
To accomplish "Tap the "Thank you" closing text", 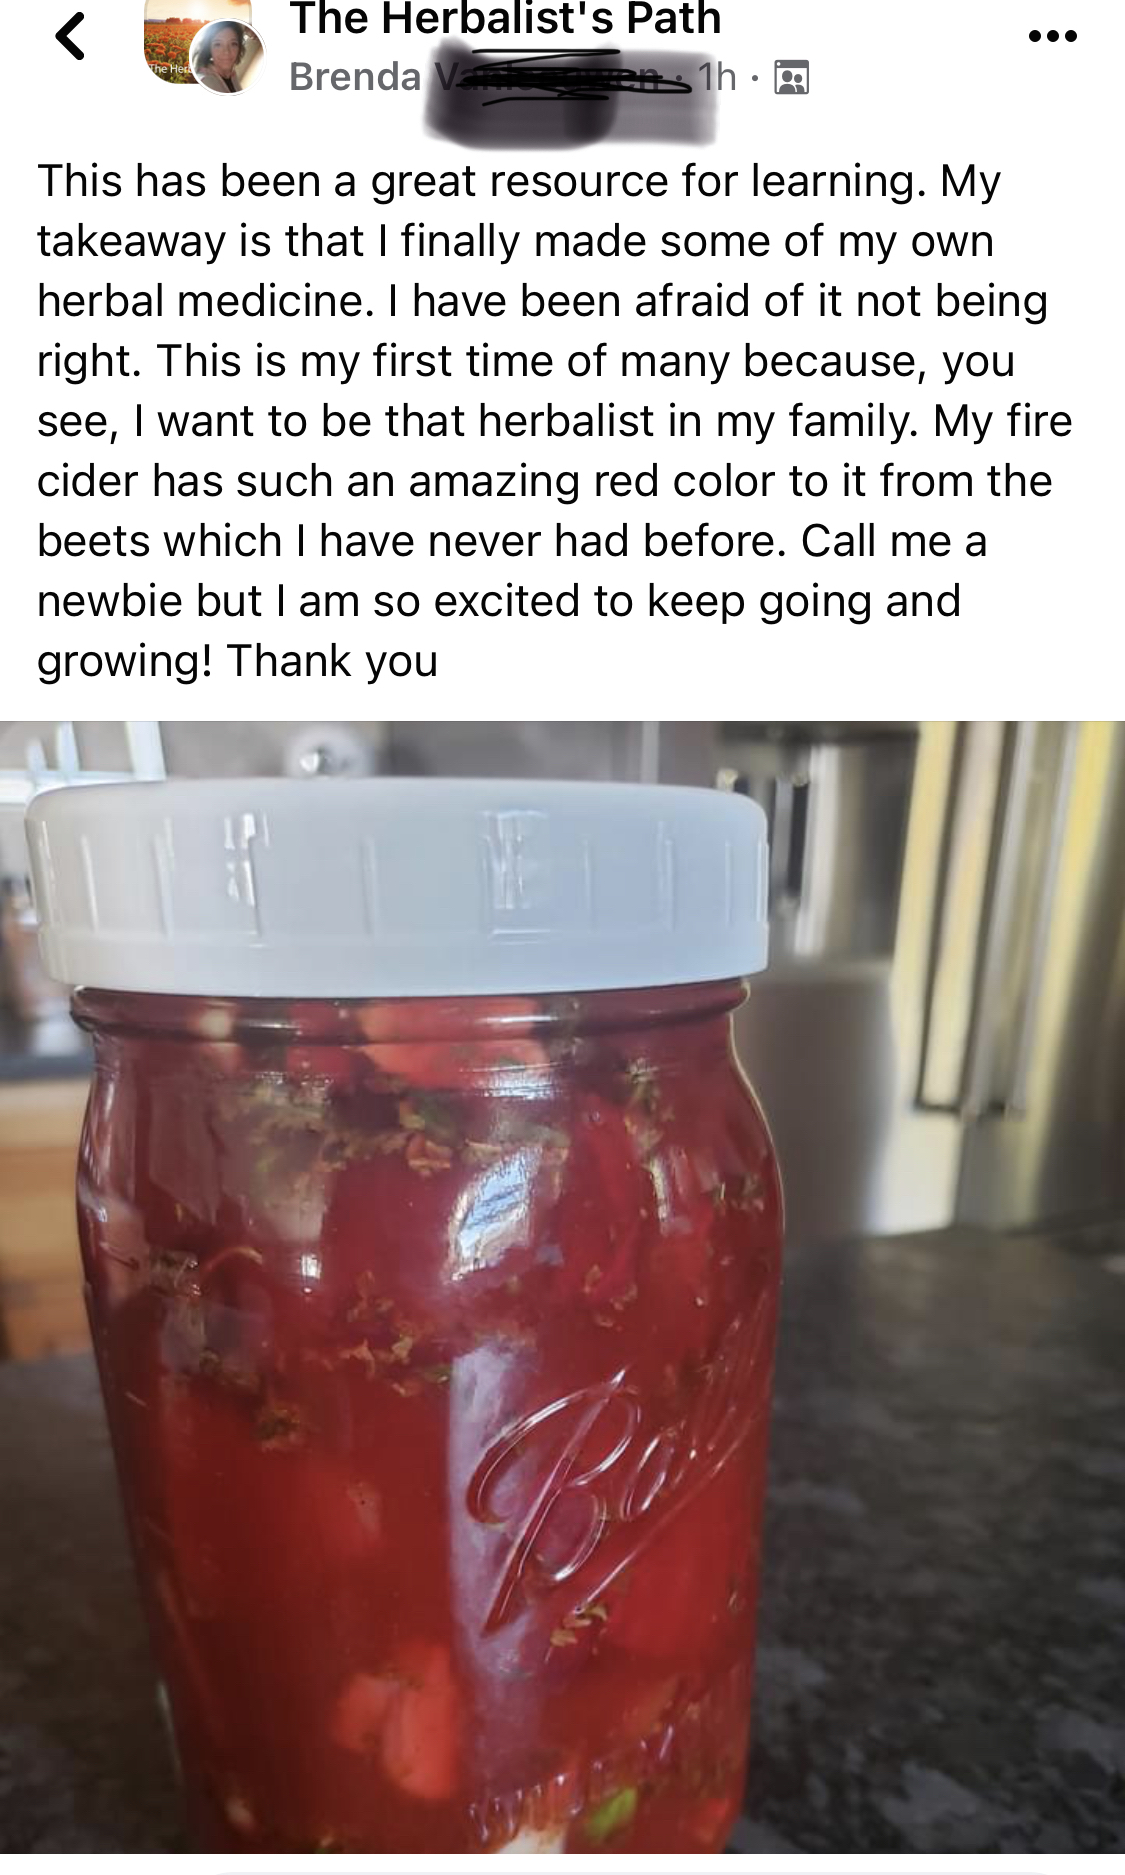I will pos(332,661).
